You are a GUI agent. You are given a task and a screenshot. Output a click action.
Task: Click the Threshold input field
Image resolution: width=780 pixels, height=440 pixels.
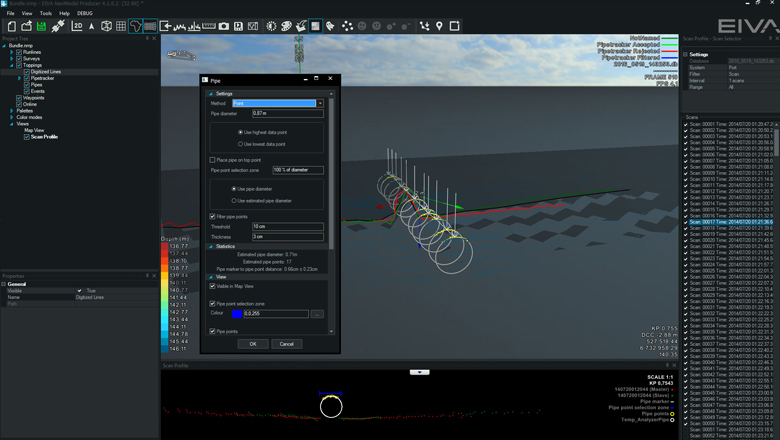click(x=288, y=227)
